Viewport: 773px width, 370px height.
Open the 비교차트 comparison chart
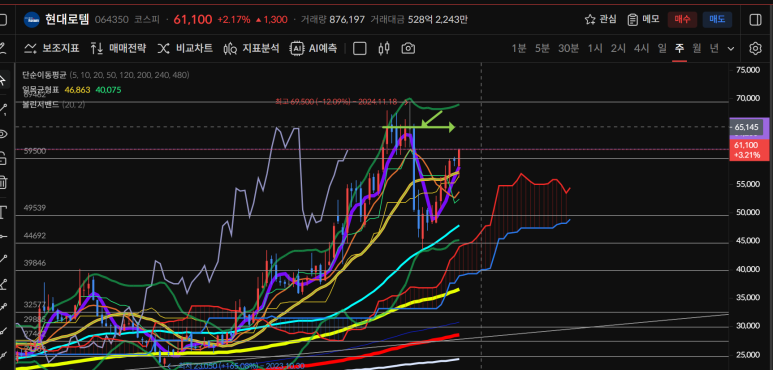pyautogui.click(x=185, y=48)
